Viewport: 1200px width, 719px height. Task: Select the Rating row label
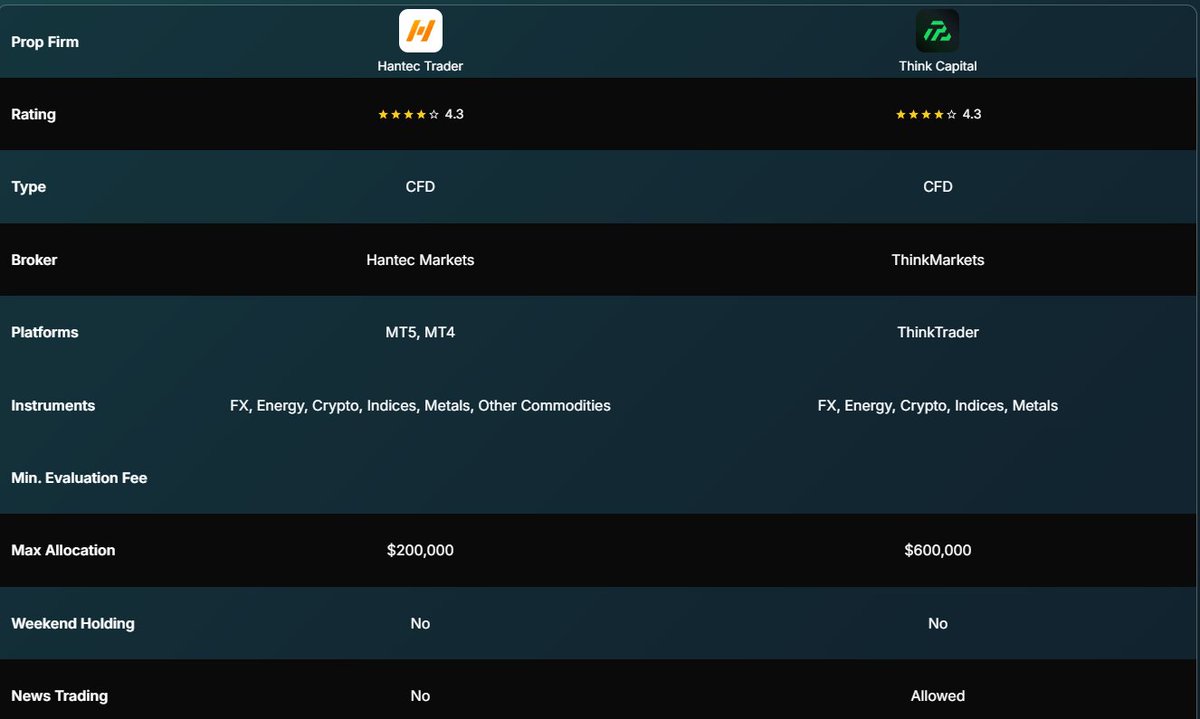(x=33, y=114)
